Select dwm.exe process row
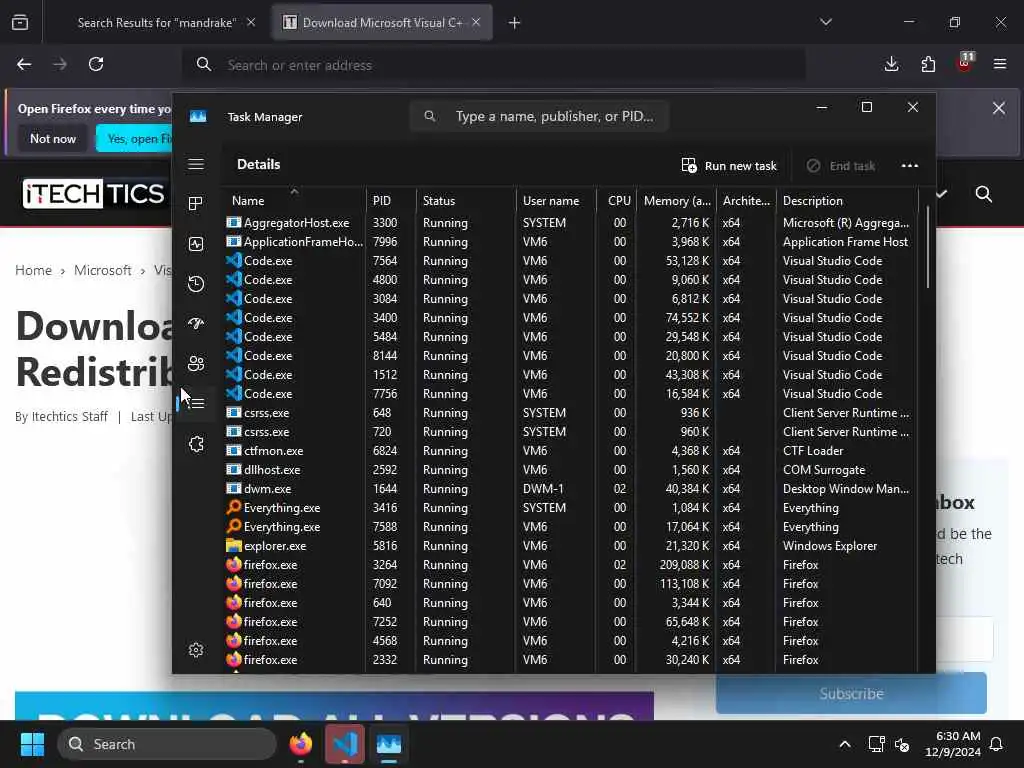This screenshot has height=768, width=1024. point(571,488)
